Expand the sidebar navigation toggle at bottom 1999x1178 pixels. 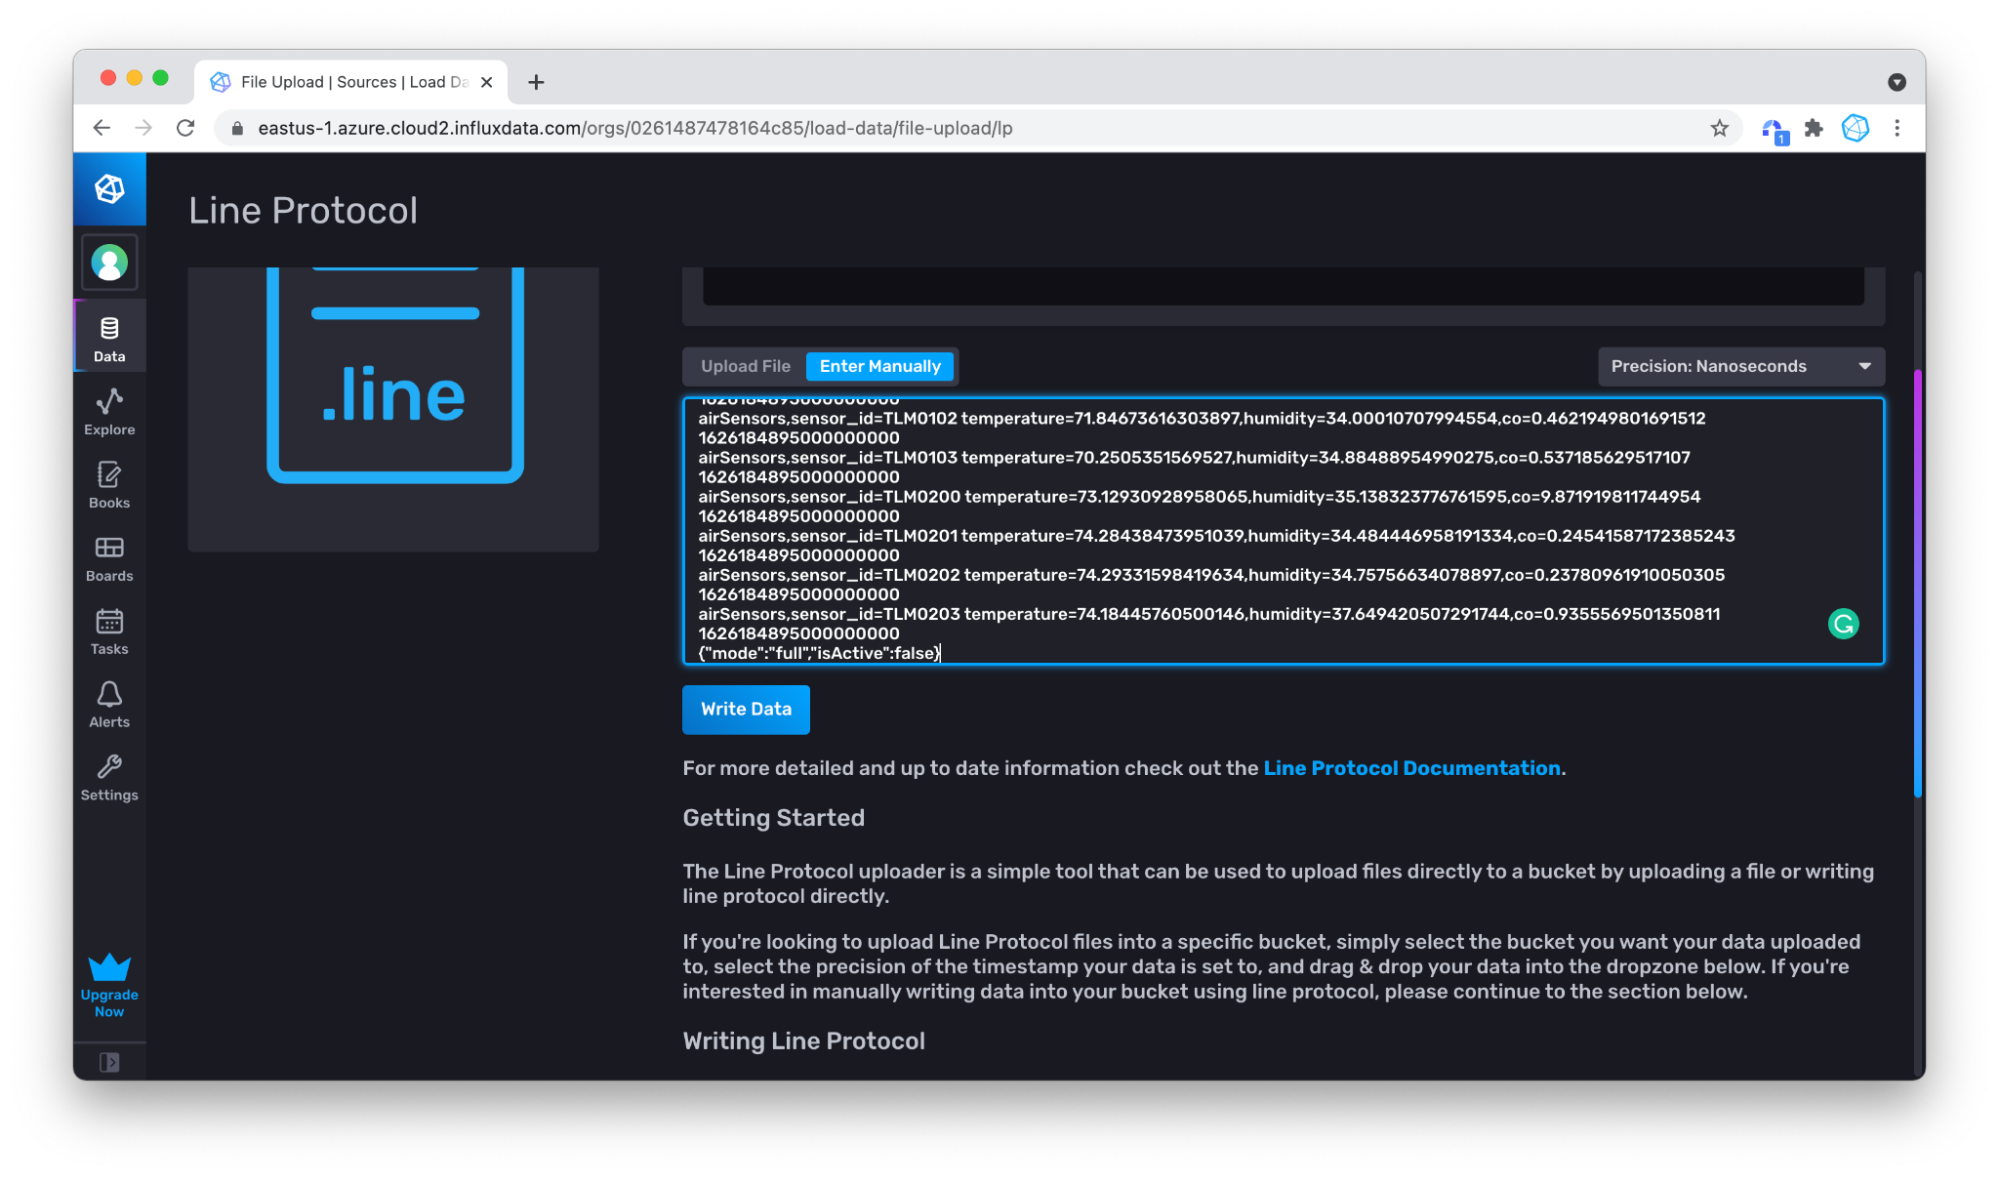coord(109,1062)
